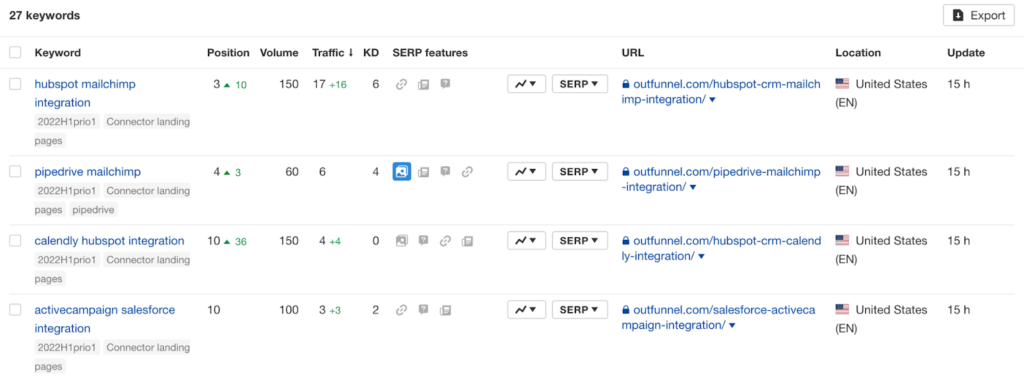1024x378 pixels.
Task: Sort by Traffic column header
Action: pos(332,53)
